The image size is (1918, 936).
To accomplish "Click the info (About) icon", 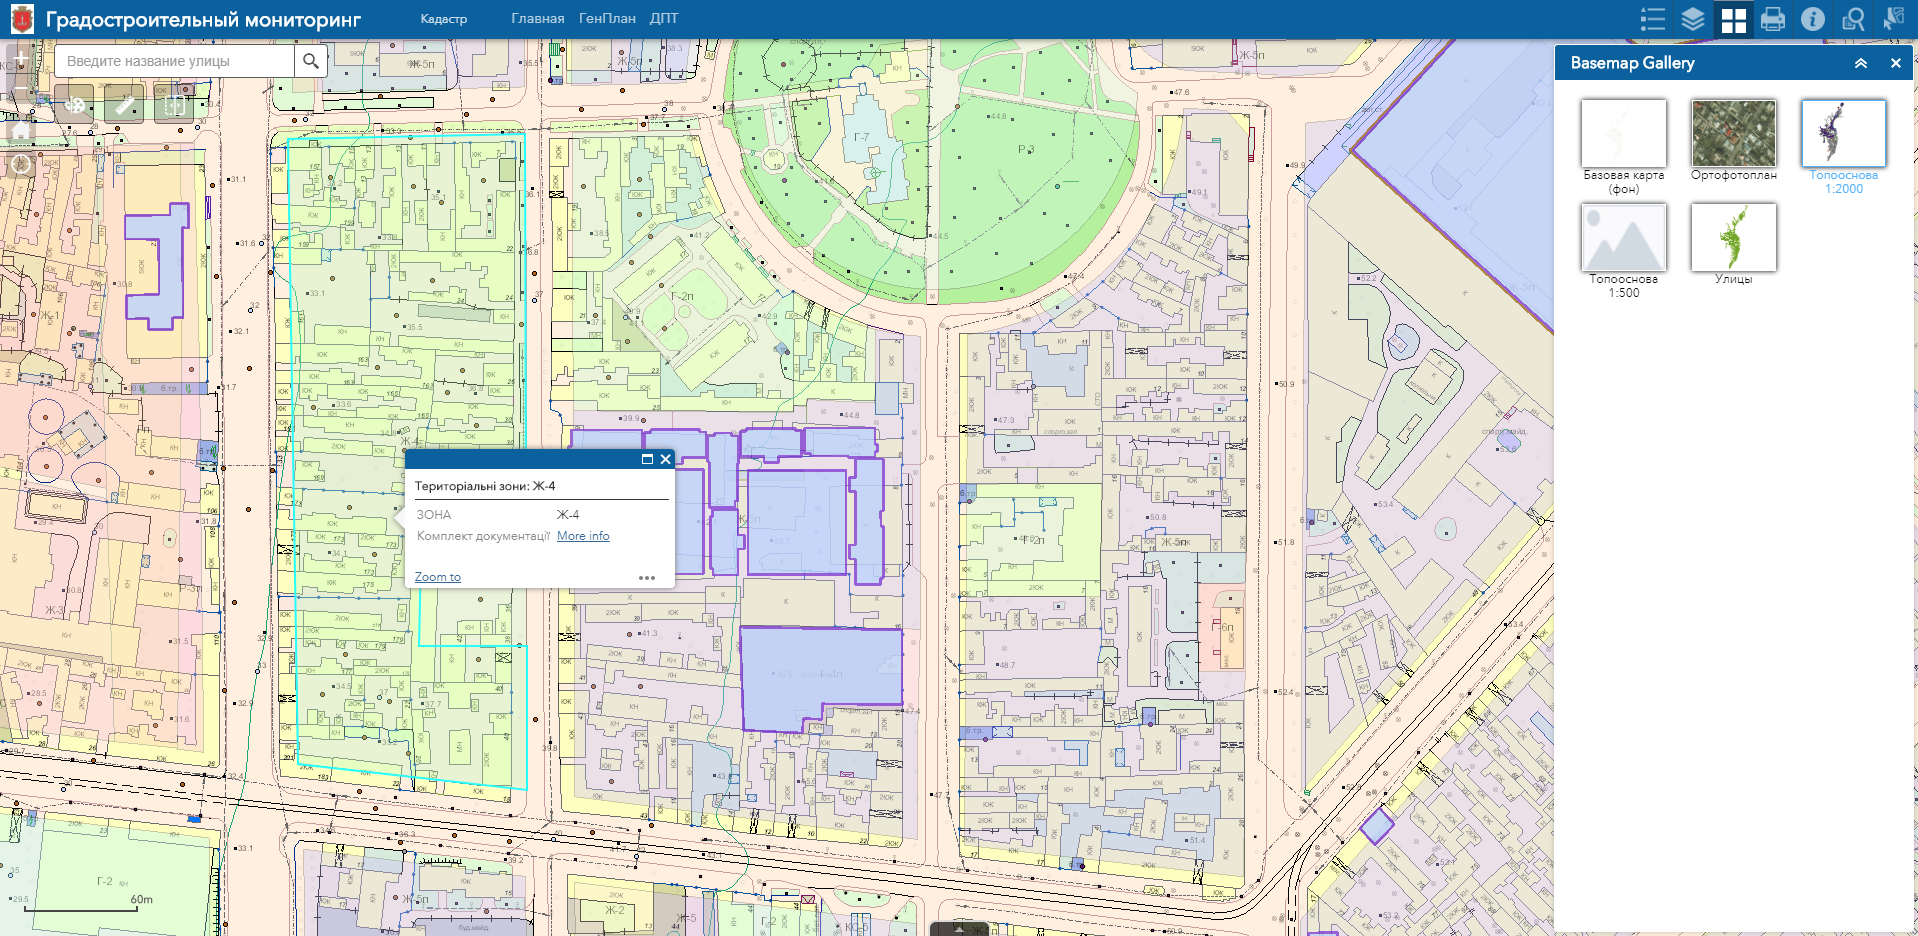I will 1813,18.
